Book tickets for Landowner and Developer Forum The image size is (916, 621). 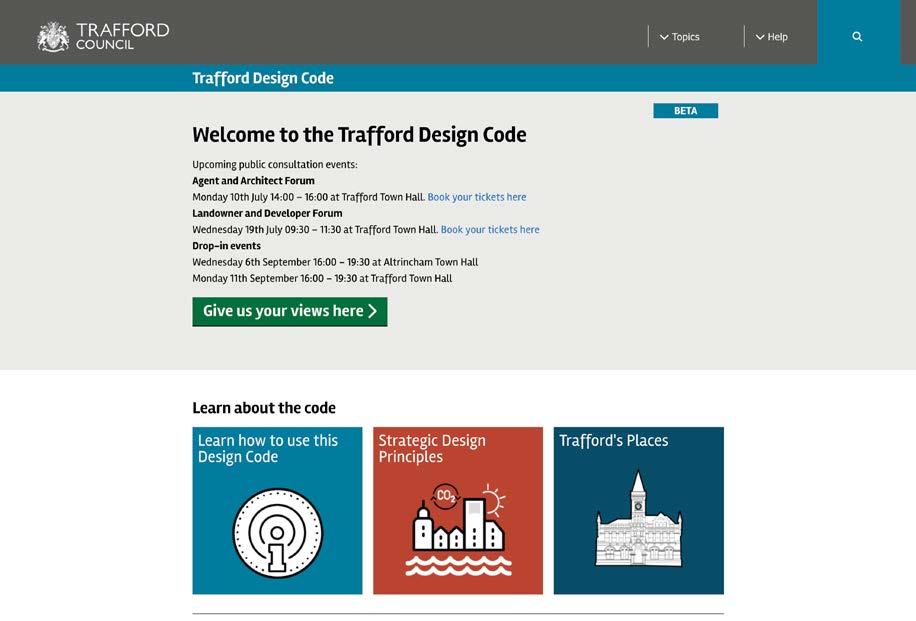coord(490,230)
